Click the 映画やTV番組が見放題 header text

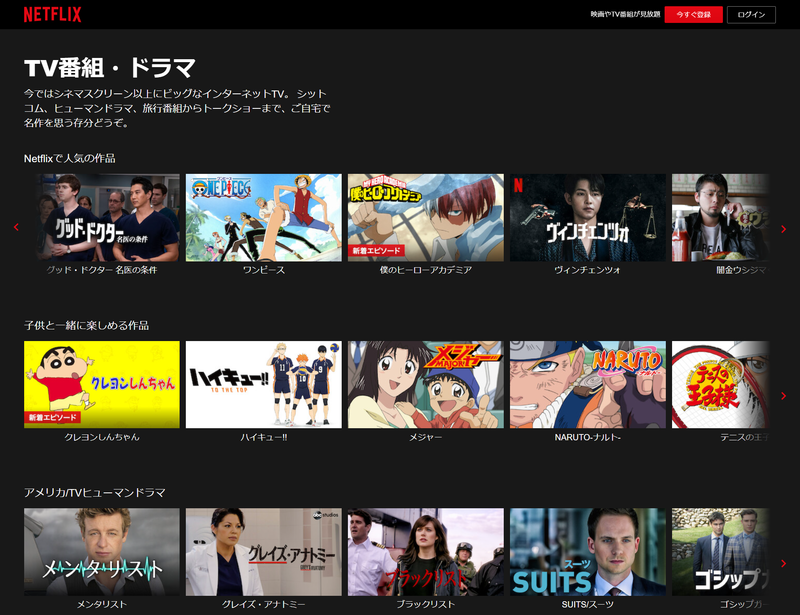pos(626,14)
